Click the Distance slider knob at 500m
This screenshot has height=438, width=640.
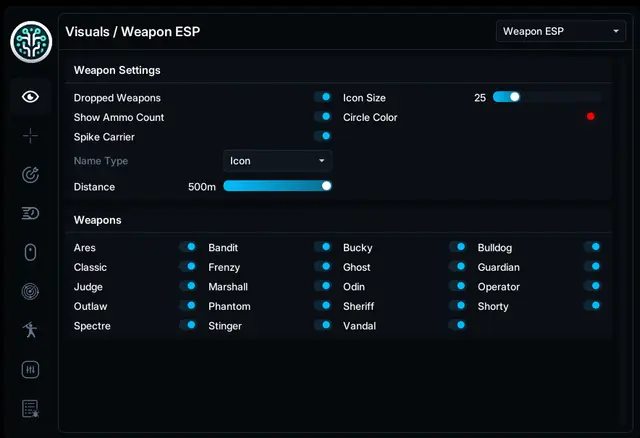[x=327, y=186]
